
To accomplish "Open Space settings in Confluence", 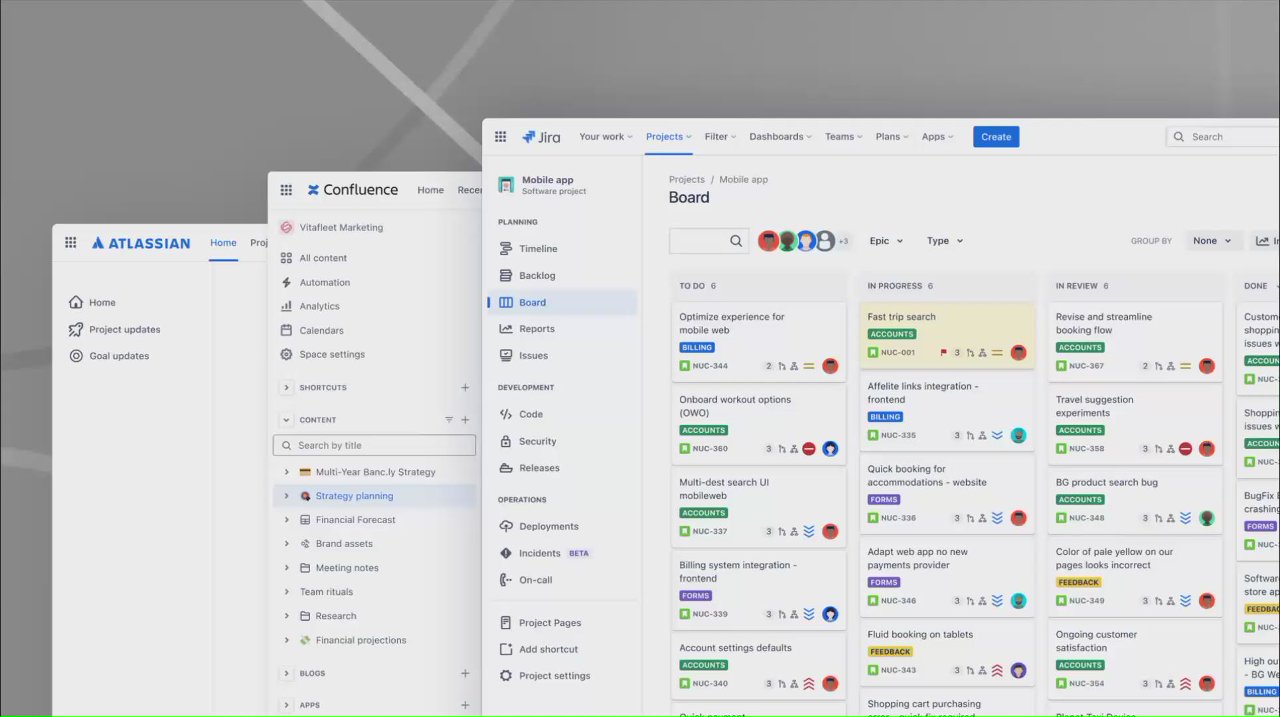I will [x=332, y=355].
